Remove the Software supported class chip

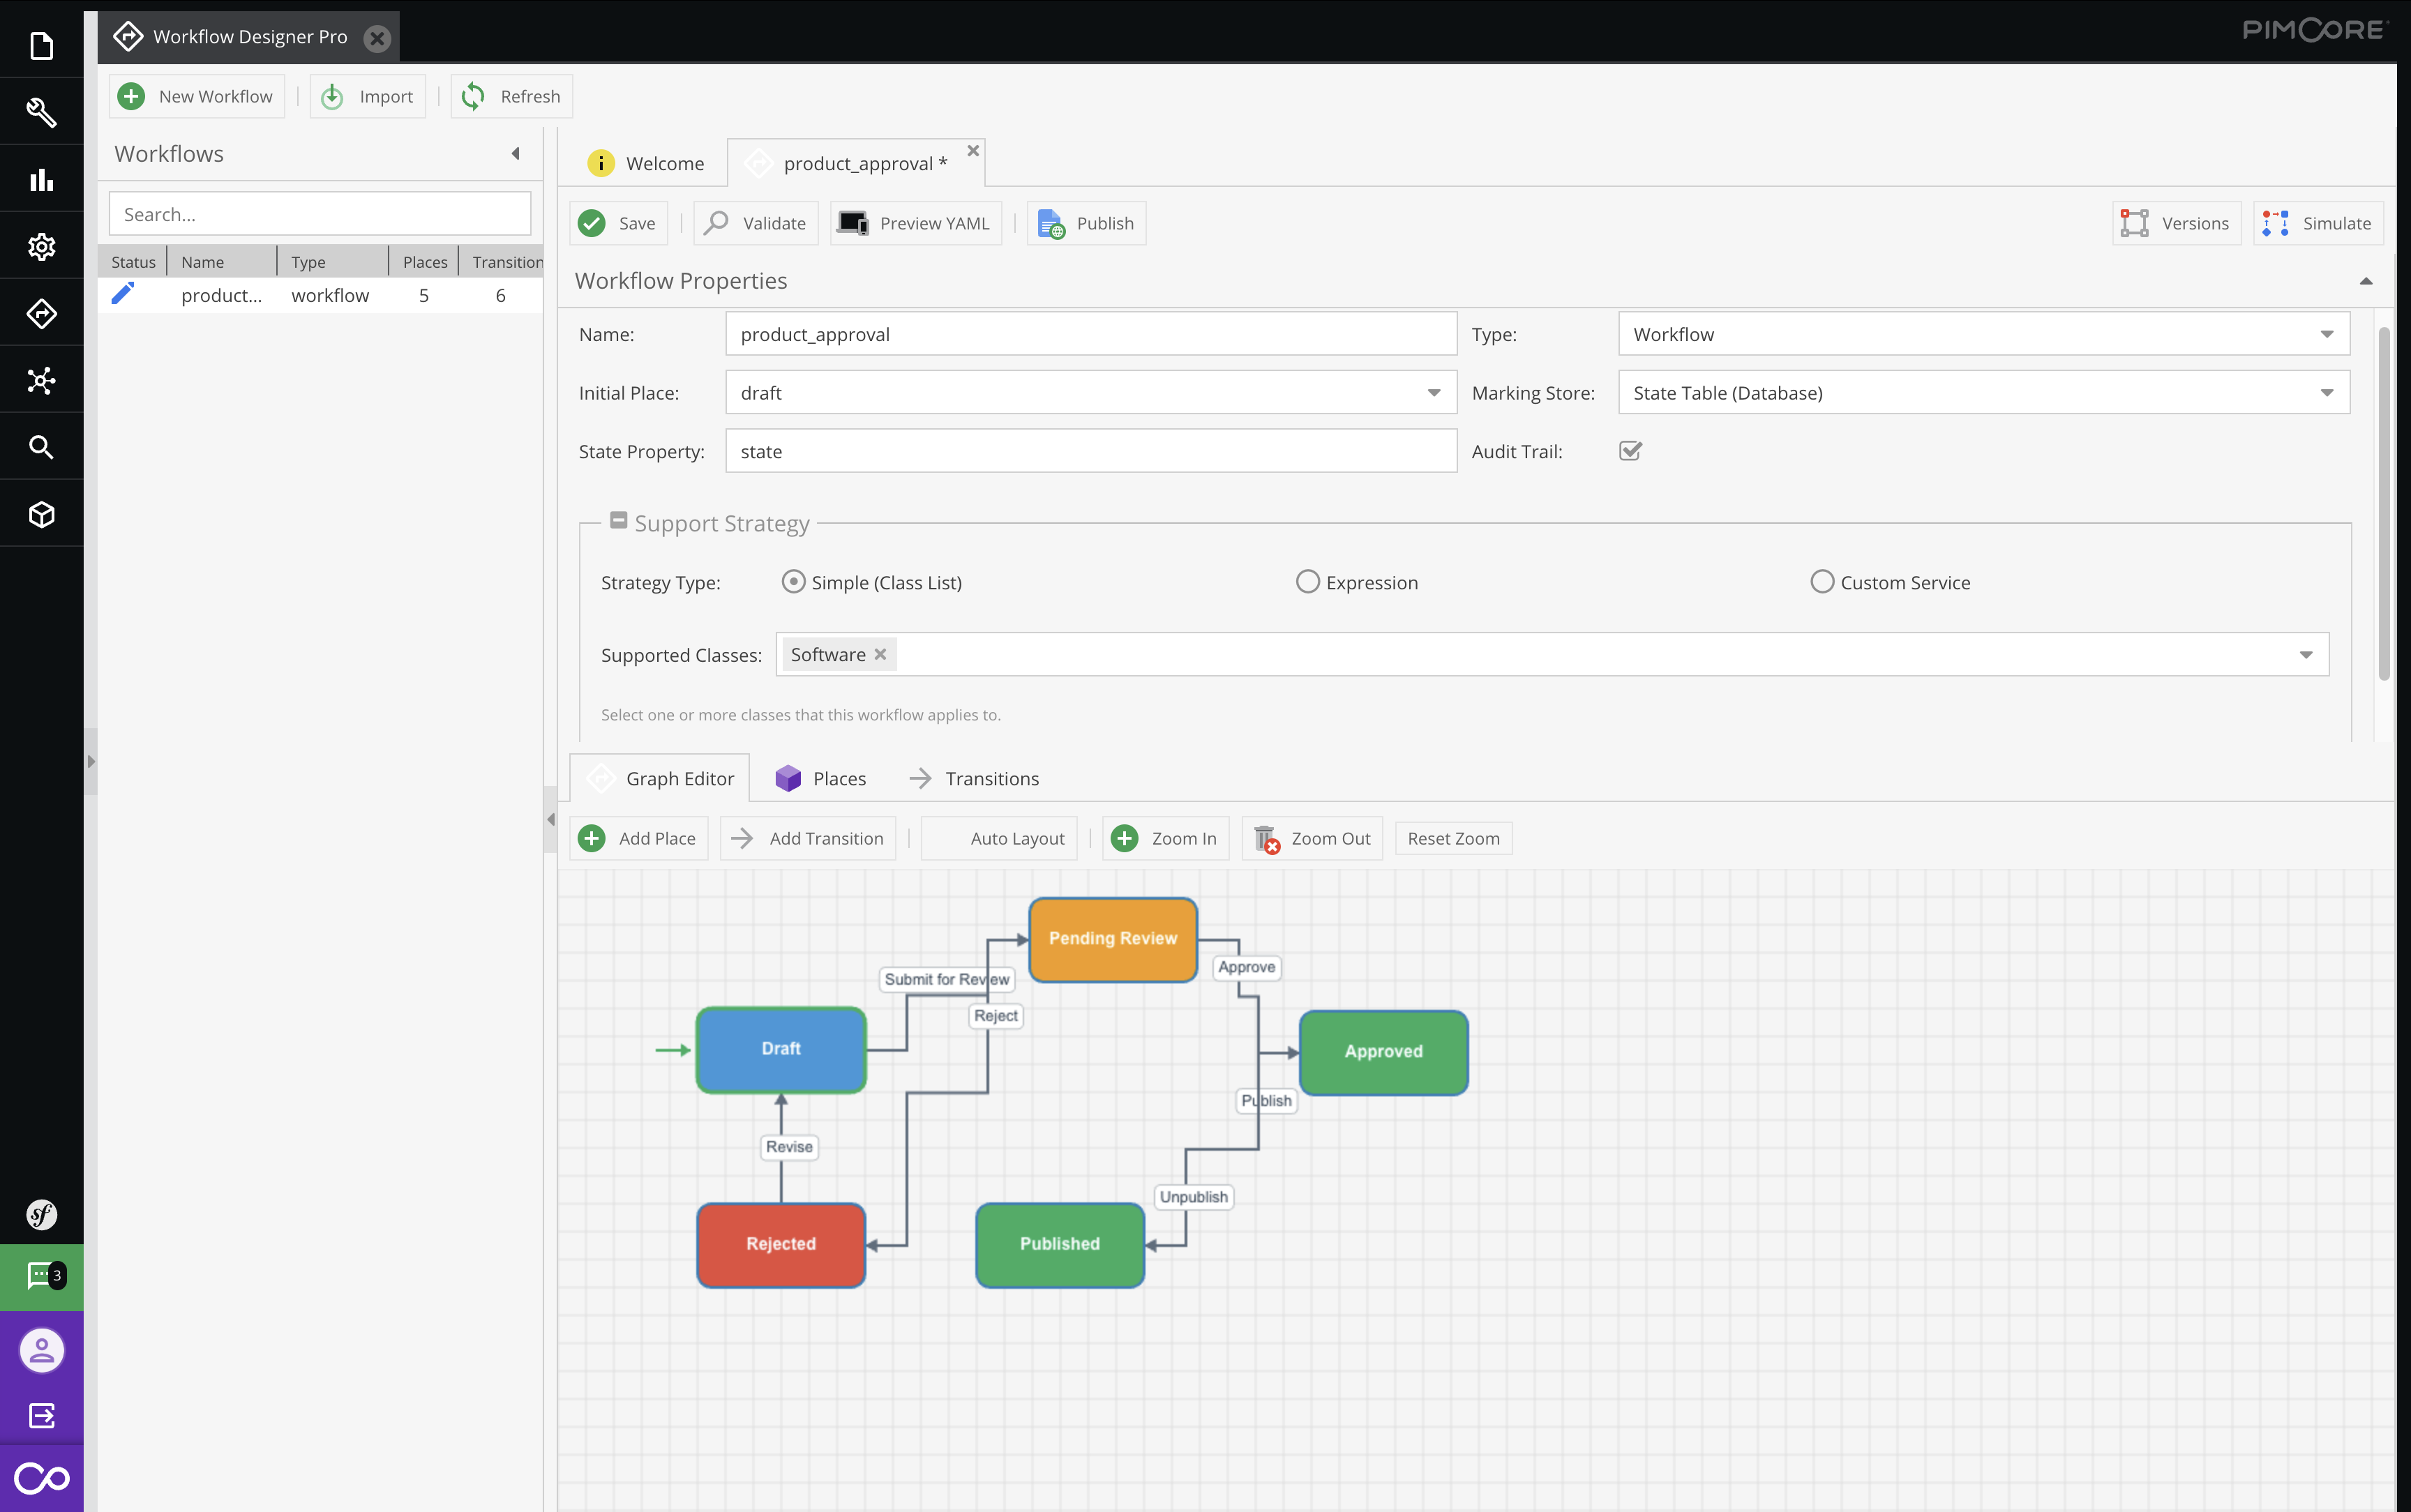(x=879, y=654)
